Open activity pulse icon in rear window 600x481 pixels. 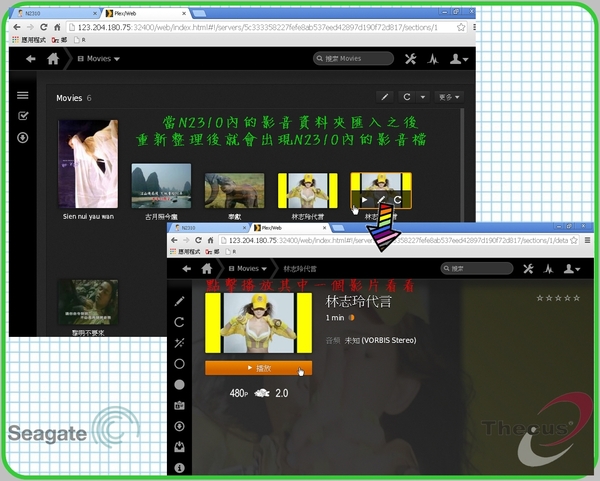point(433,59)
